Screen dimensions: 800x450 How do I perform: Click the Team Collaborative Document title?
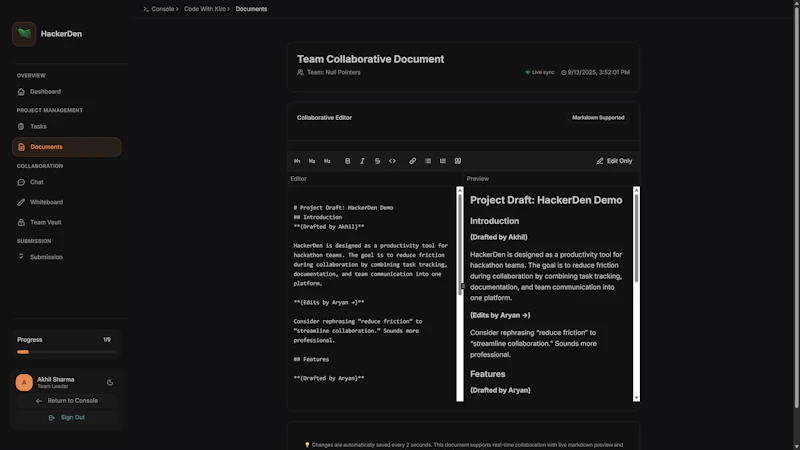(370, 59)
